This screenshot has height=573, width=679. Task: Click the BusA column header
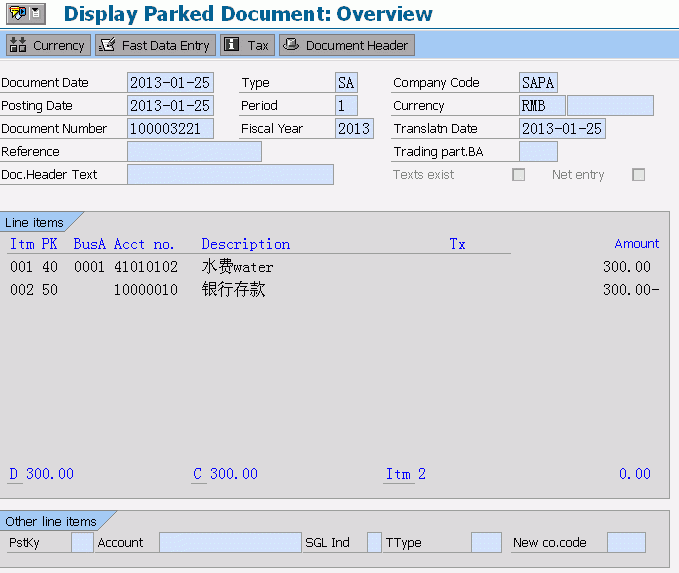pyautogui.click(x=89, y=244)
